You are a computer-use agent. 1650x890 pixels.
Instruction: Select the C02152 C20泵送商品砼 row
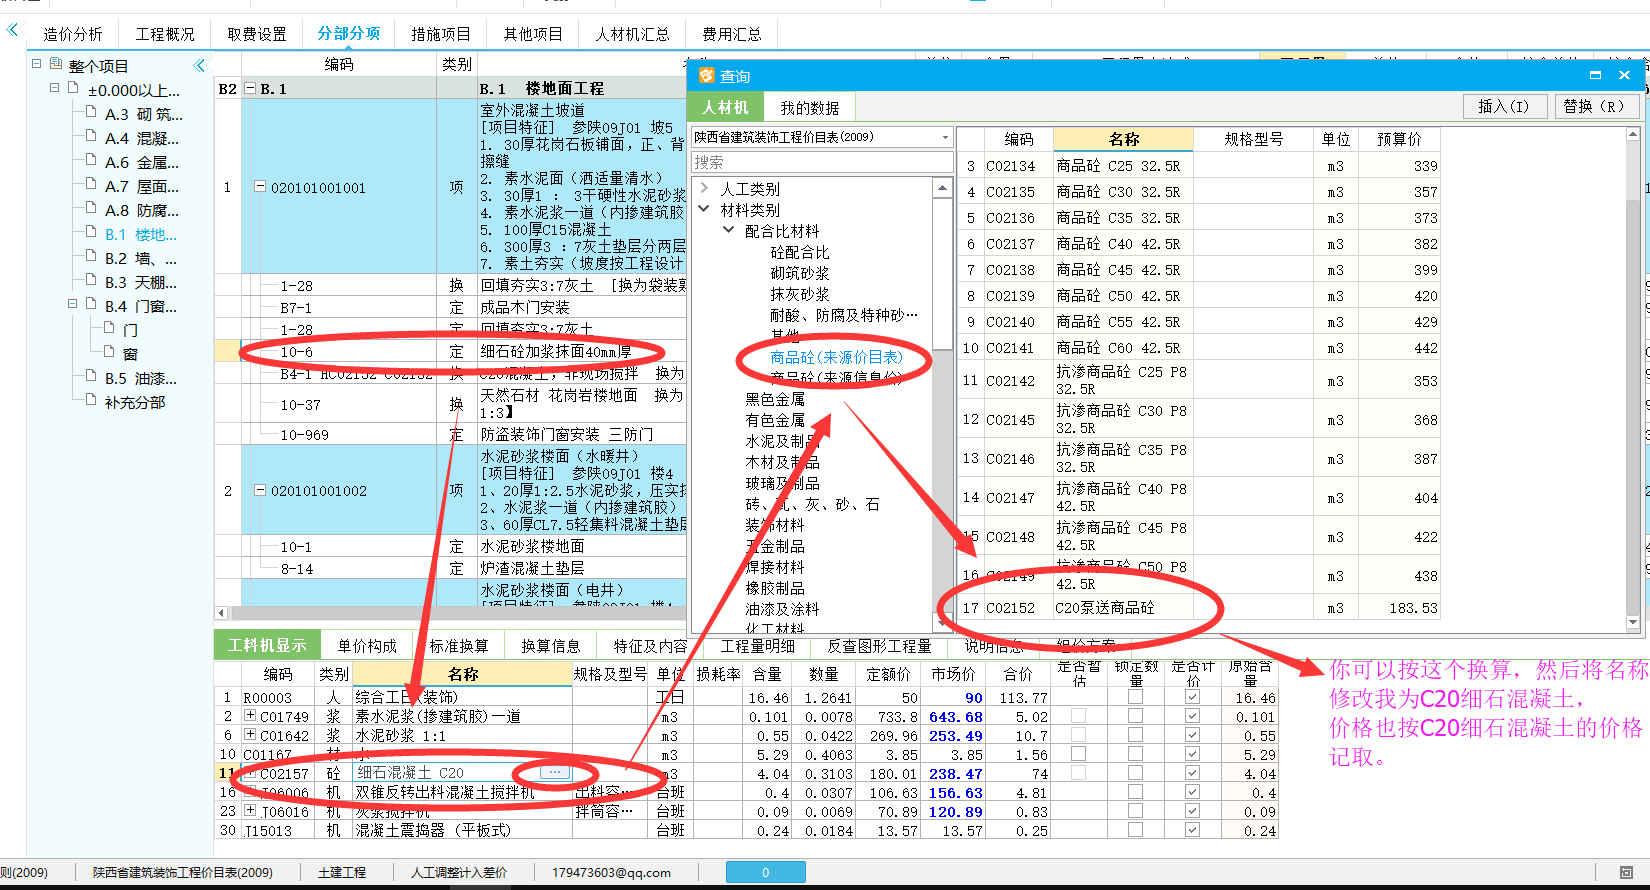(x=1198, y=607)
